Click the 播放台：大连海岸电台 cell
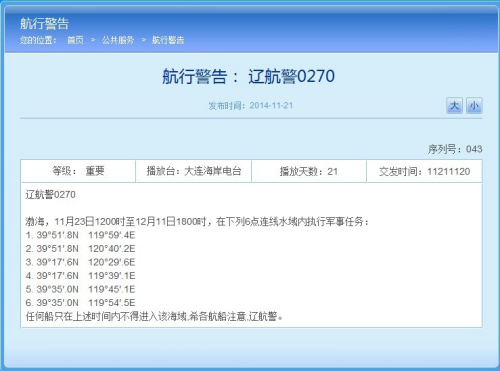Screen dimensions: 500x371 (x=194, y=171)
